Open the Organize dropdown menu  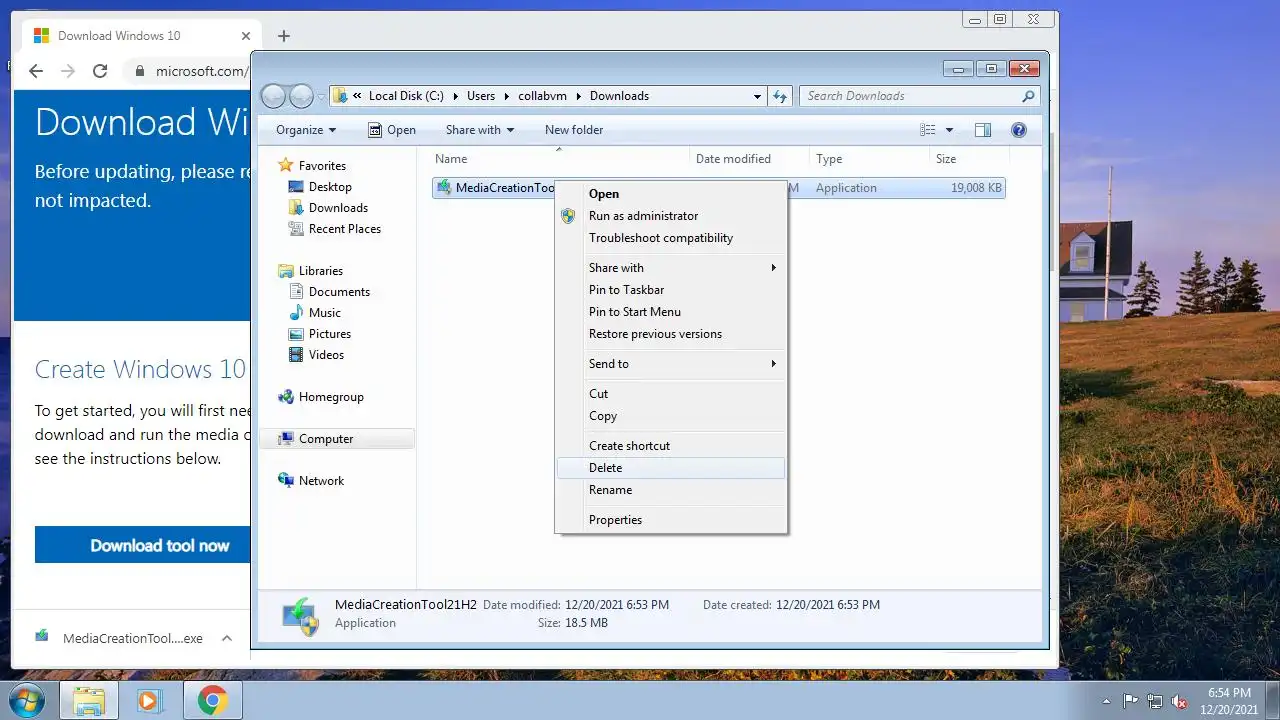tap(306, 130)
